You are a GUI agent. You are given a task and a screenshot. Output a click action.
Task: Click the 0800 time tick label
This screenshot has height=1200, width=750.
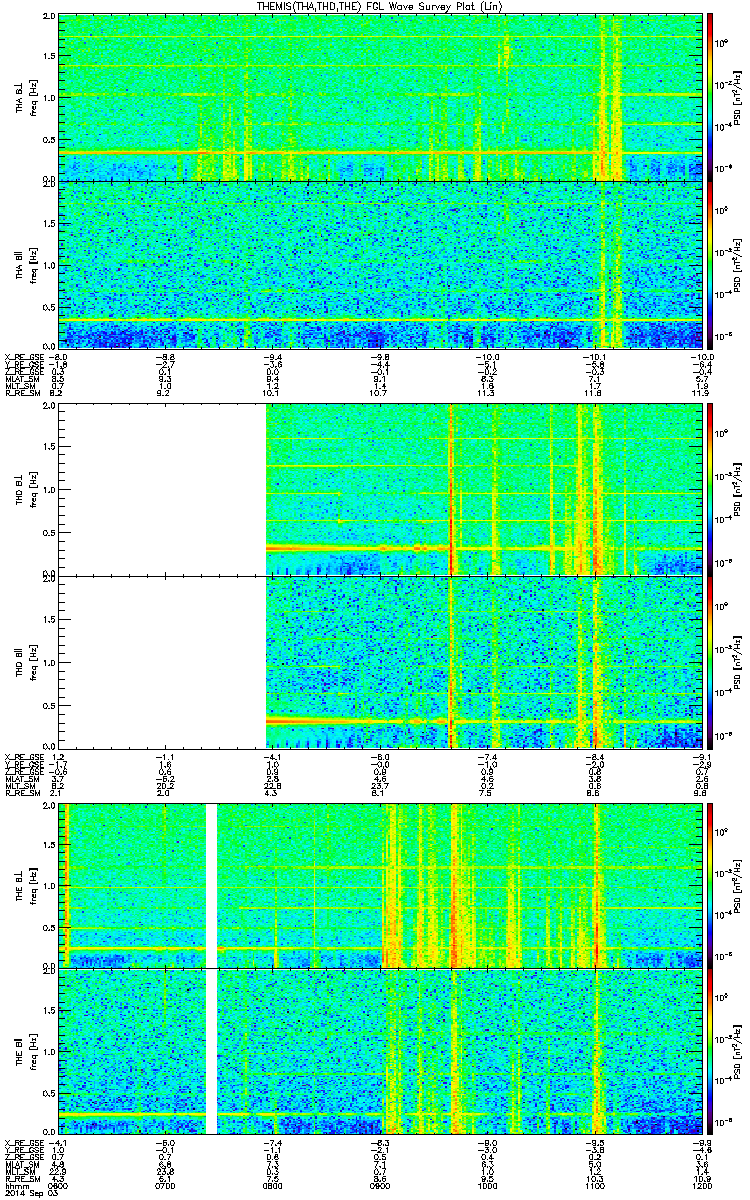tap(272, 1185)
